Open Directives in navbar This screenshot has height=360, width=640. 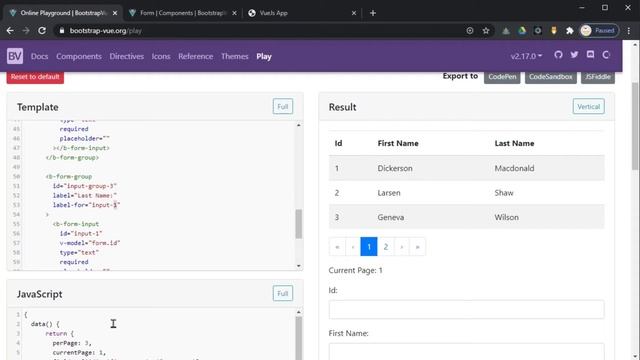(127, 56)
